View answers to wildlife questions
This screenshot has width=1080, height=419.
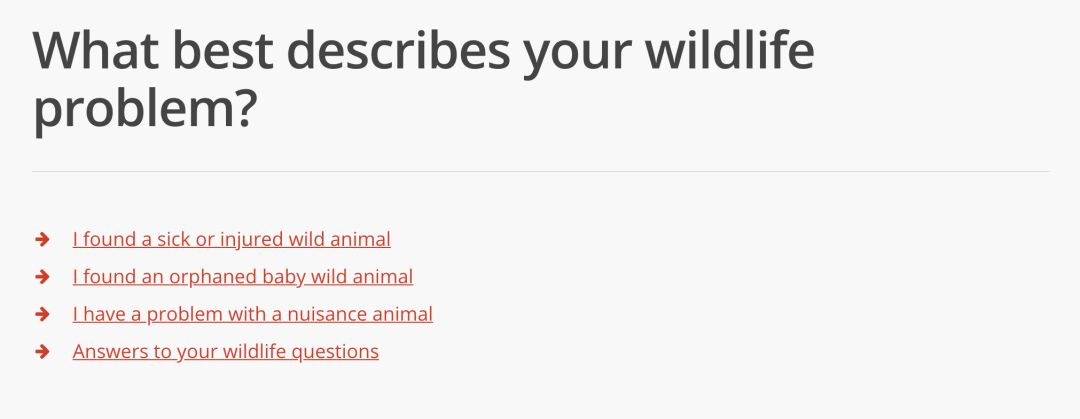[225, 352]
